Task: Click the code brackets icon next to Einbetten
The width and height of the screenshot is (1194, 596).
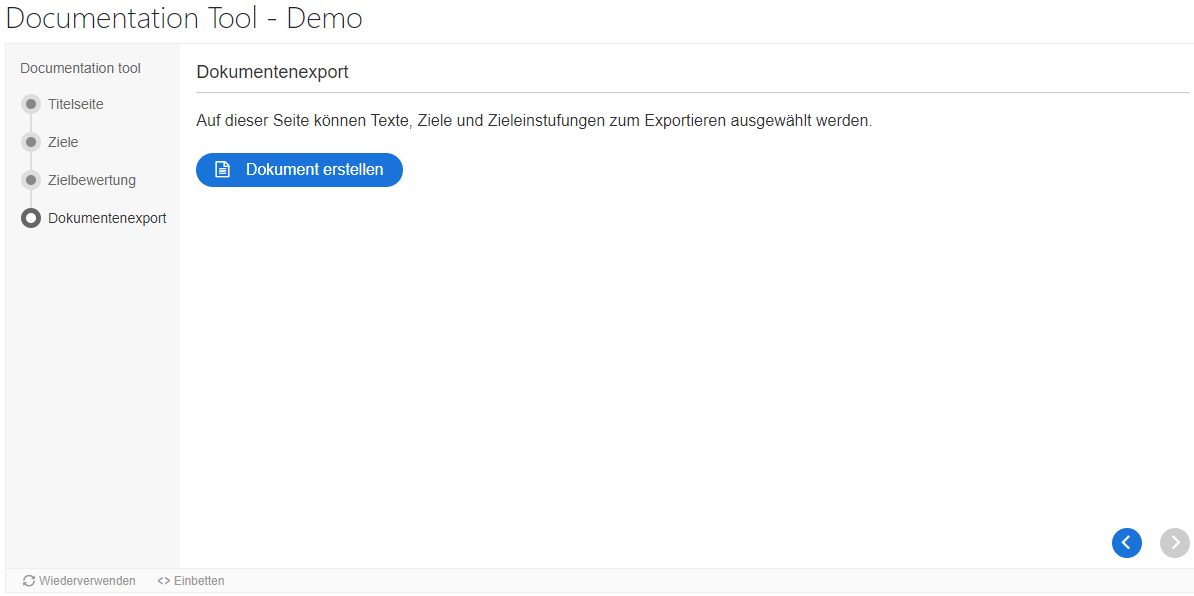Action: [163, 581]
